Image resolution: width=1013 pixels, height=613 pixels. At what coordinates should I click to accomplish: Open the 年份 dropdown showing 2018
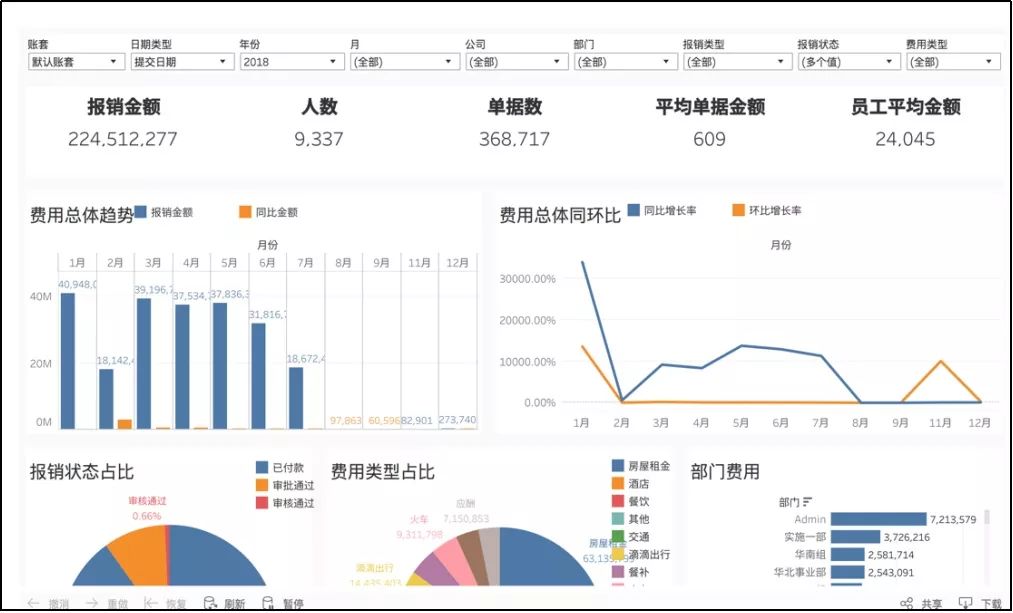click(x=292, y=62)
